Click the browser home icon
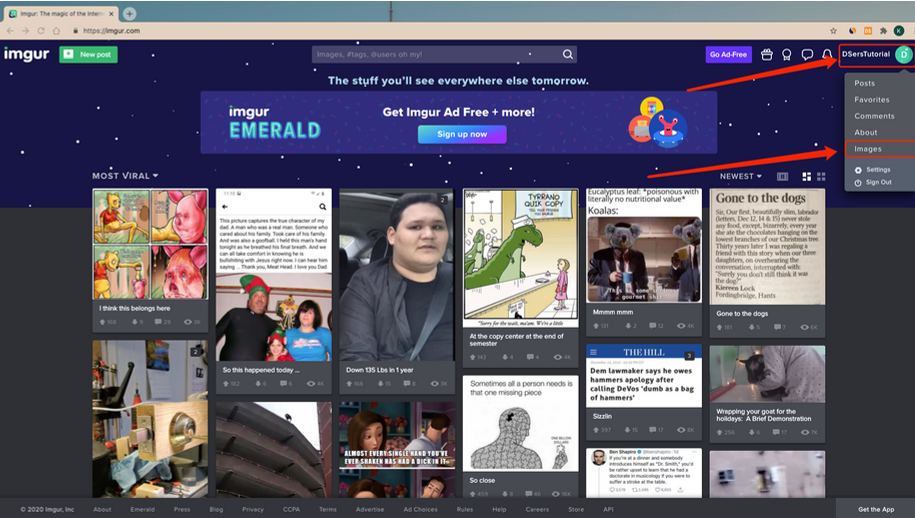915x518 pixels. point(56,31)
